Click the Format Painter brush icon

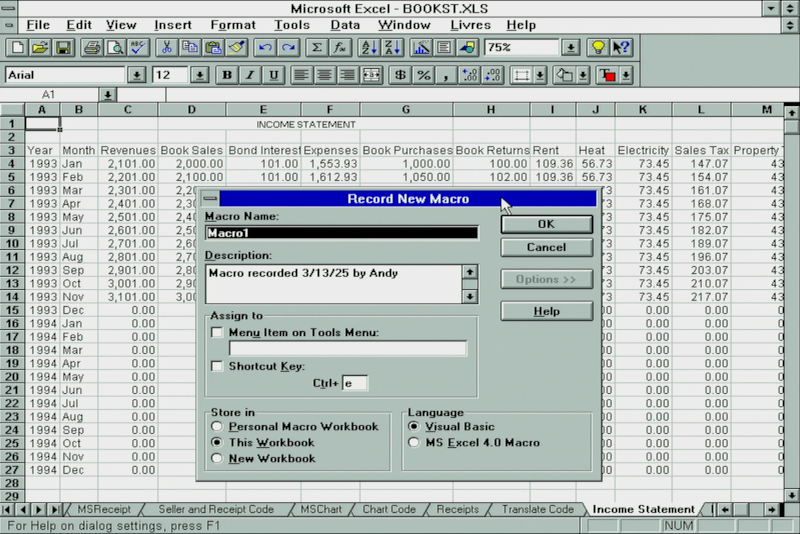coord(236,47)
